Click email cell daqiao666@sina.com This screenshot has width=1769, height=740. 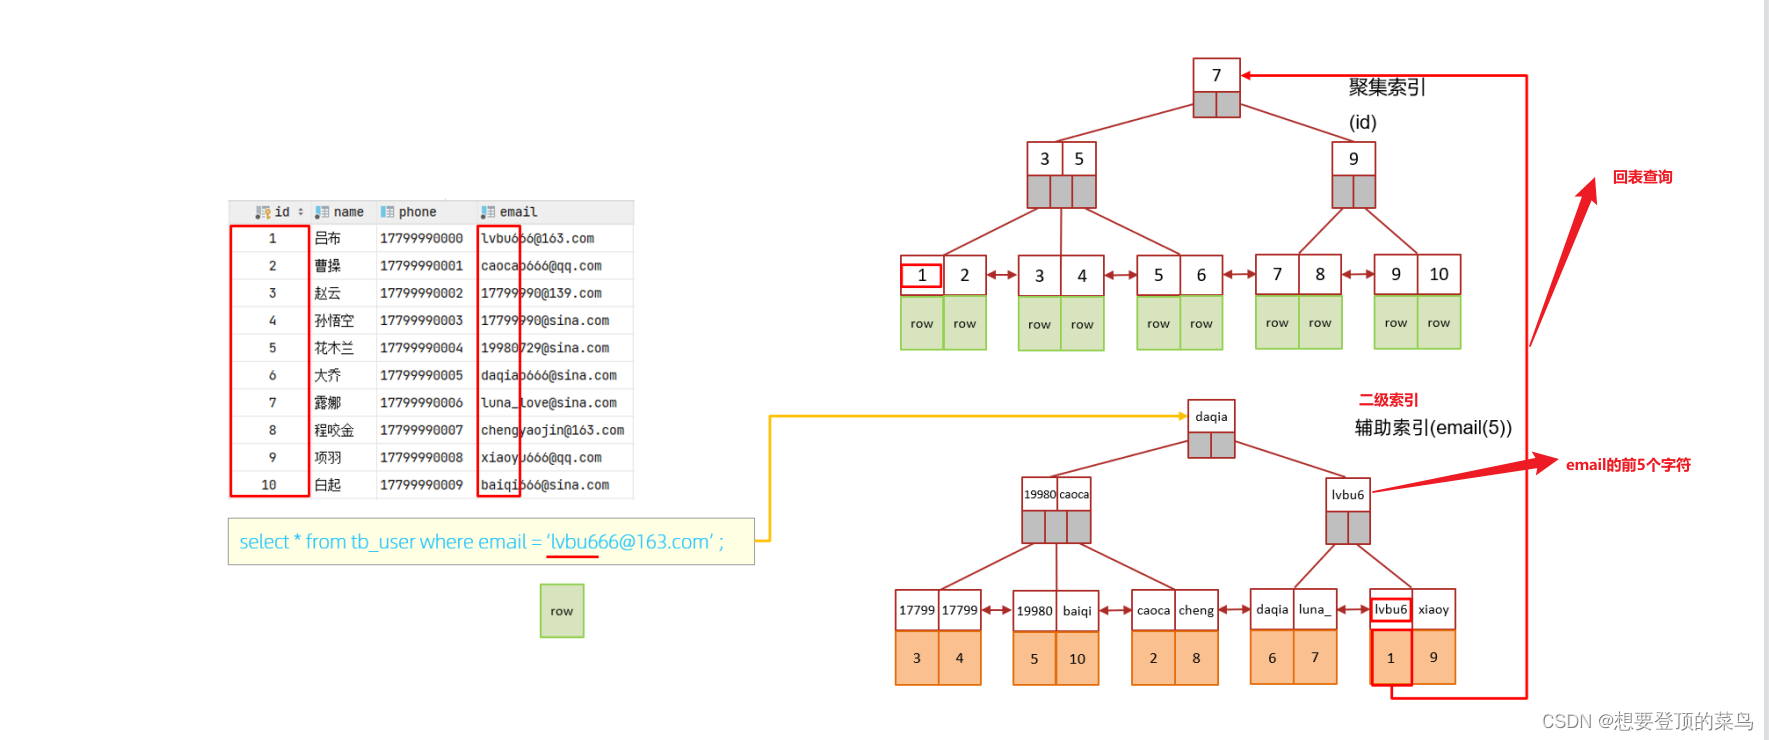click(x=549, y=375)
